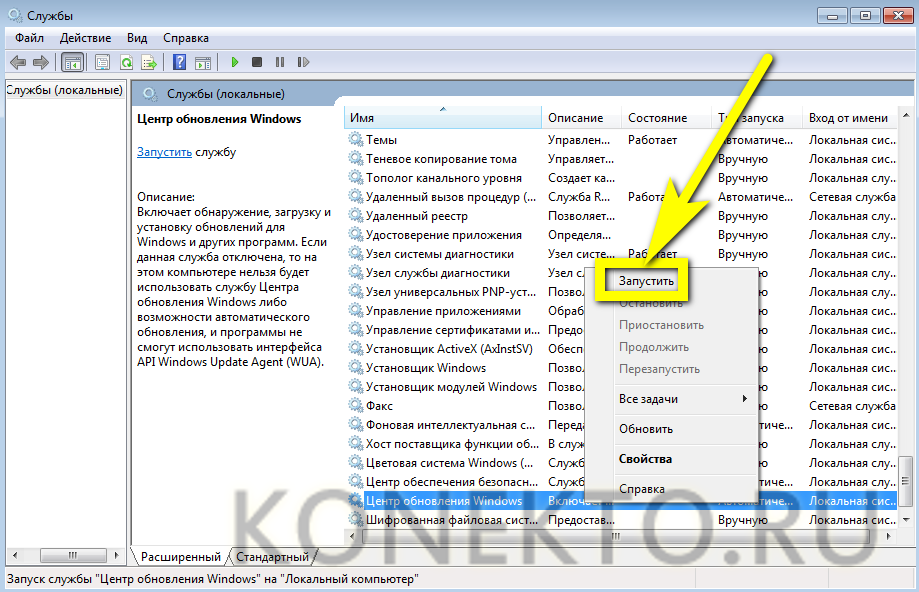Select the Узел универсальных PNP-устройств service
Screen dimensions: 919x592
[451, 292]
